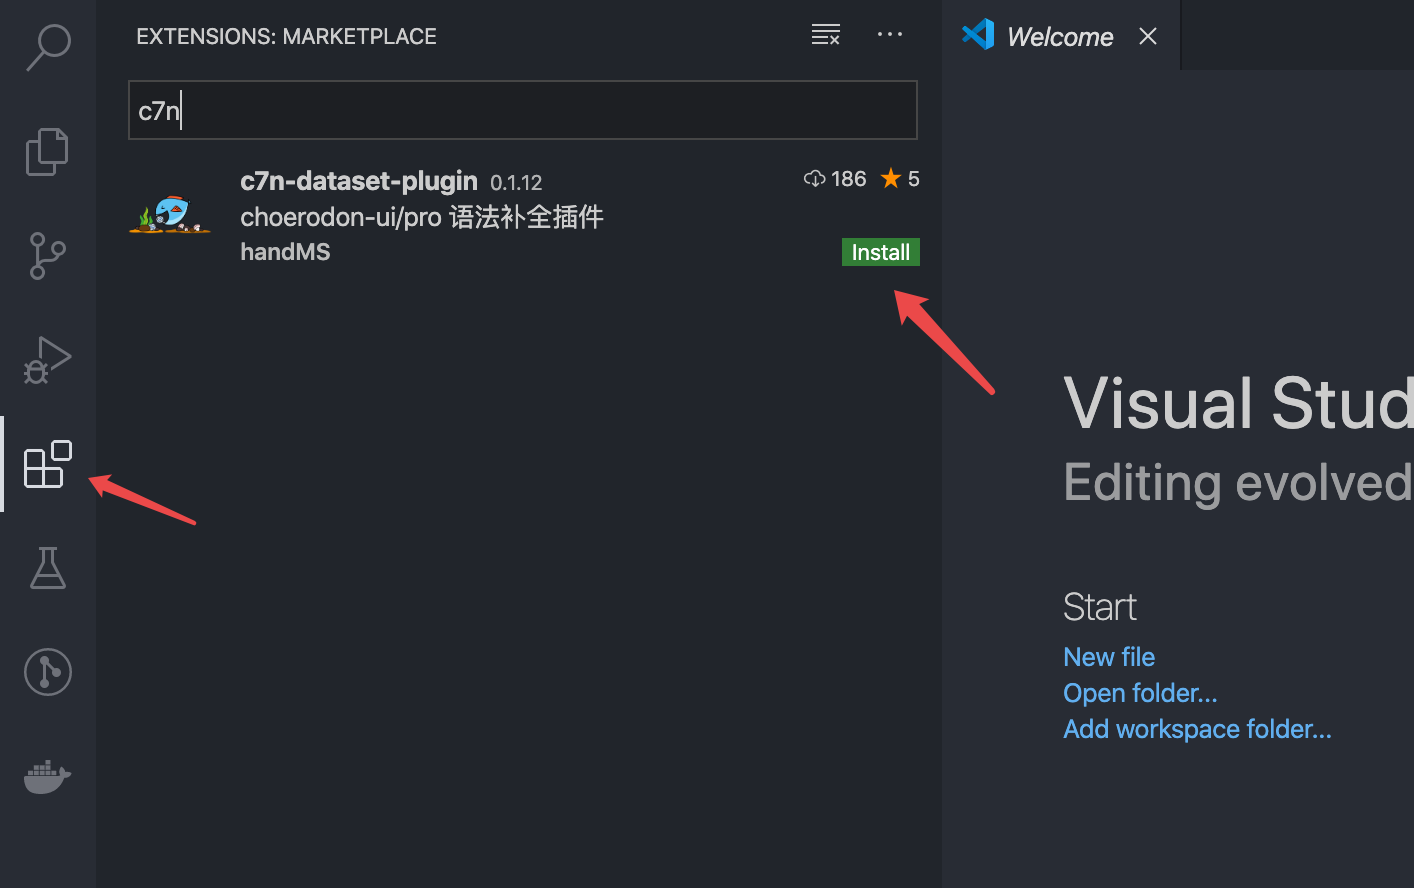Open the Explorer view
Image resolution: width=1414 pixels, height=888 pixels.
pos(47,151)
